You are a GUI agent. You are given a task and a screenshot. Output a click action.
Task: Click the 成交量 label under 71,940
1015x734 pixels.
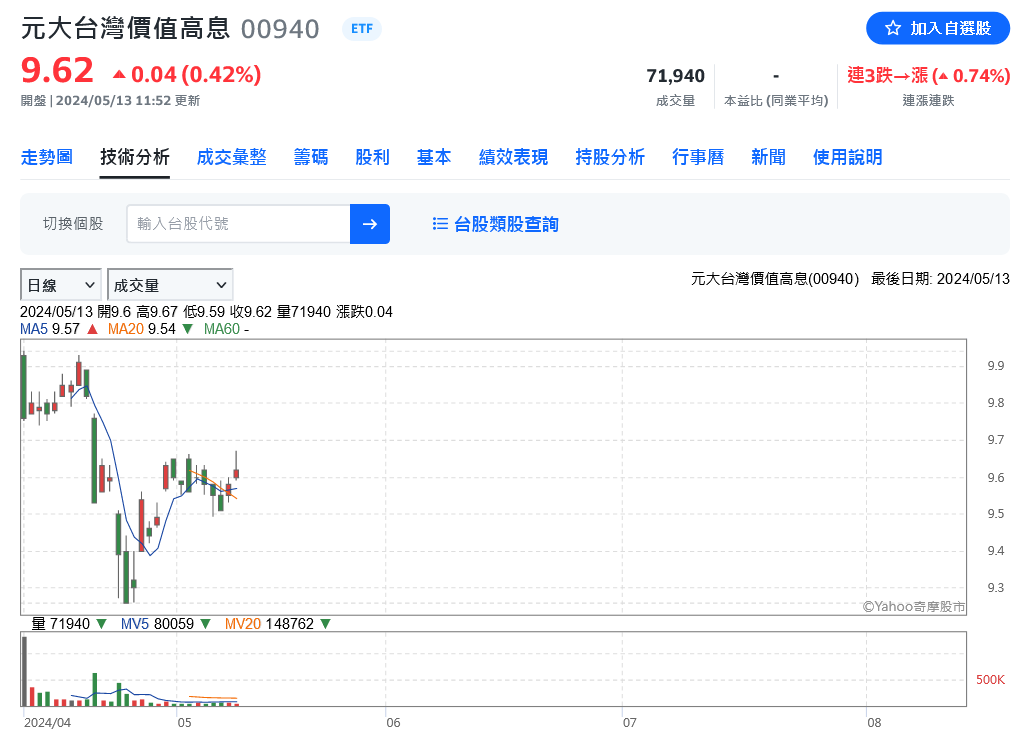coord(675,100)
